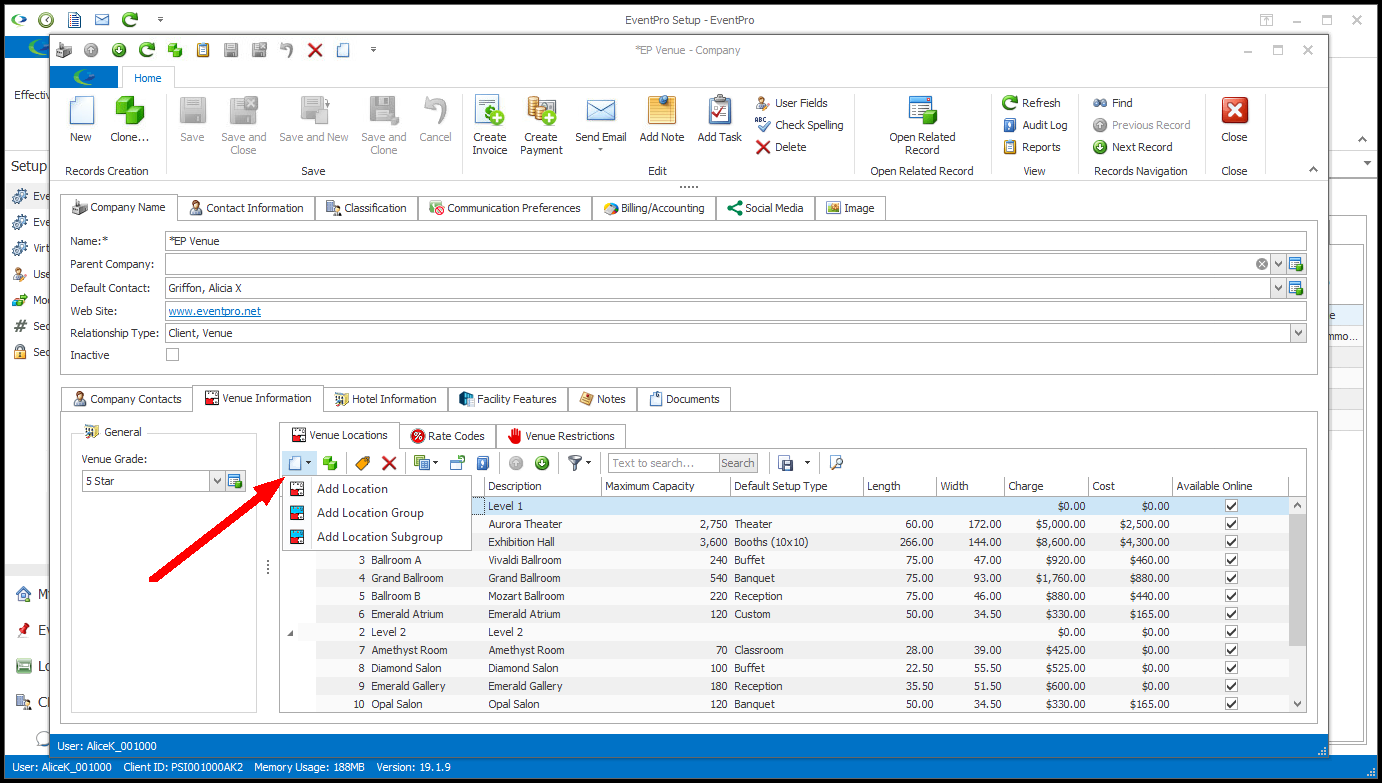Click the clipboard icon in company window quick access bar
The height and width of the screenshot is (783, 1382).
coord(203,50)
